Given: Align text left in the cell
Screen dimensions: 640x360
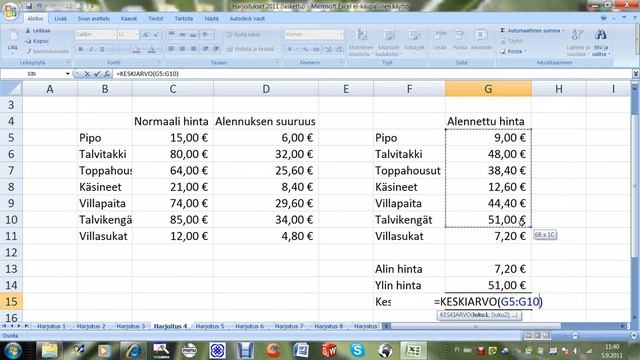Looking at the screenshot, I should pos(171,49).
